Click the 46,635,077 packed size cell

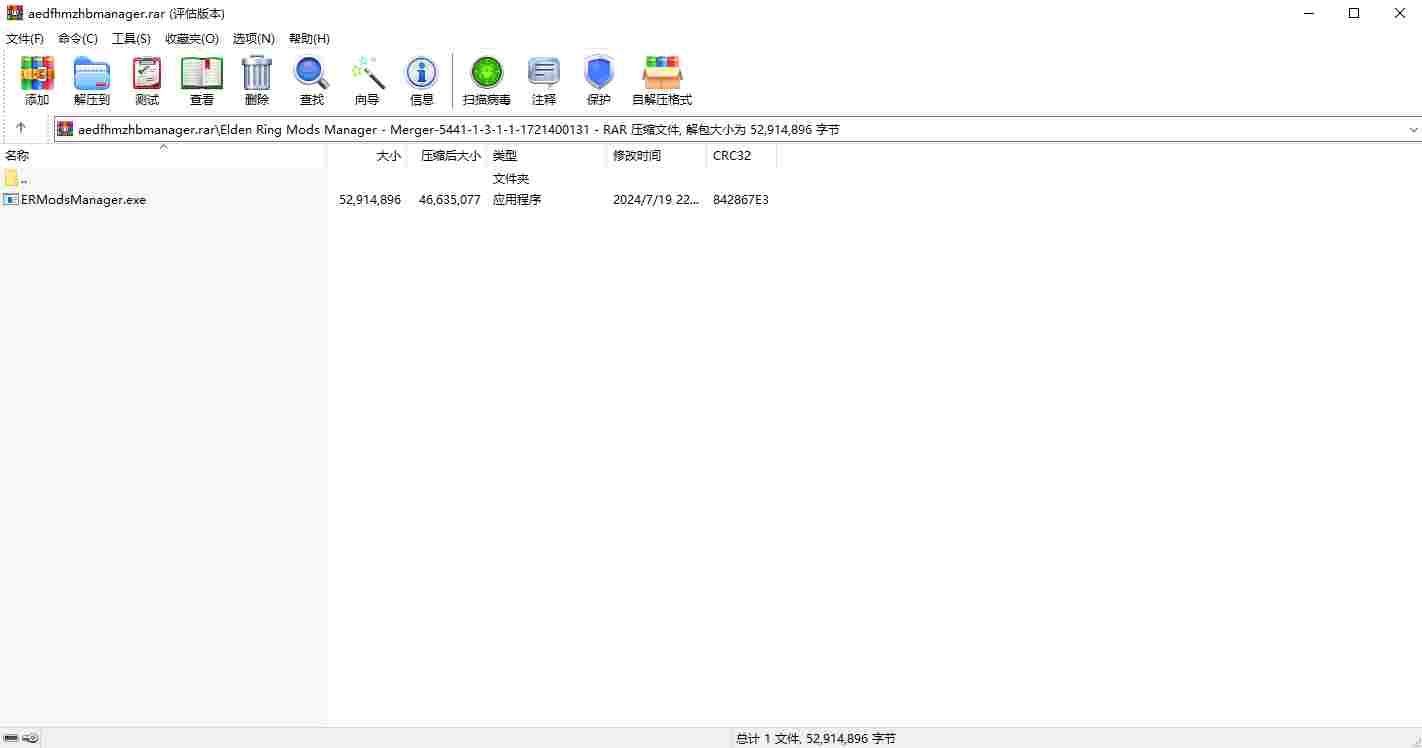[450, 199]
